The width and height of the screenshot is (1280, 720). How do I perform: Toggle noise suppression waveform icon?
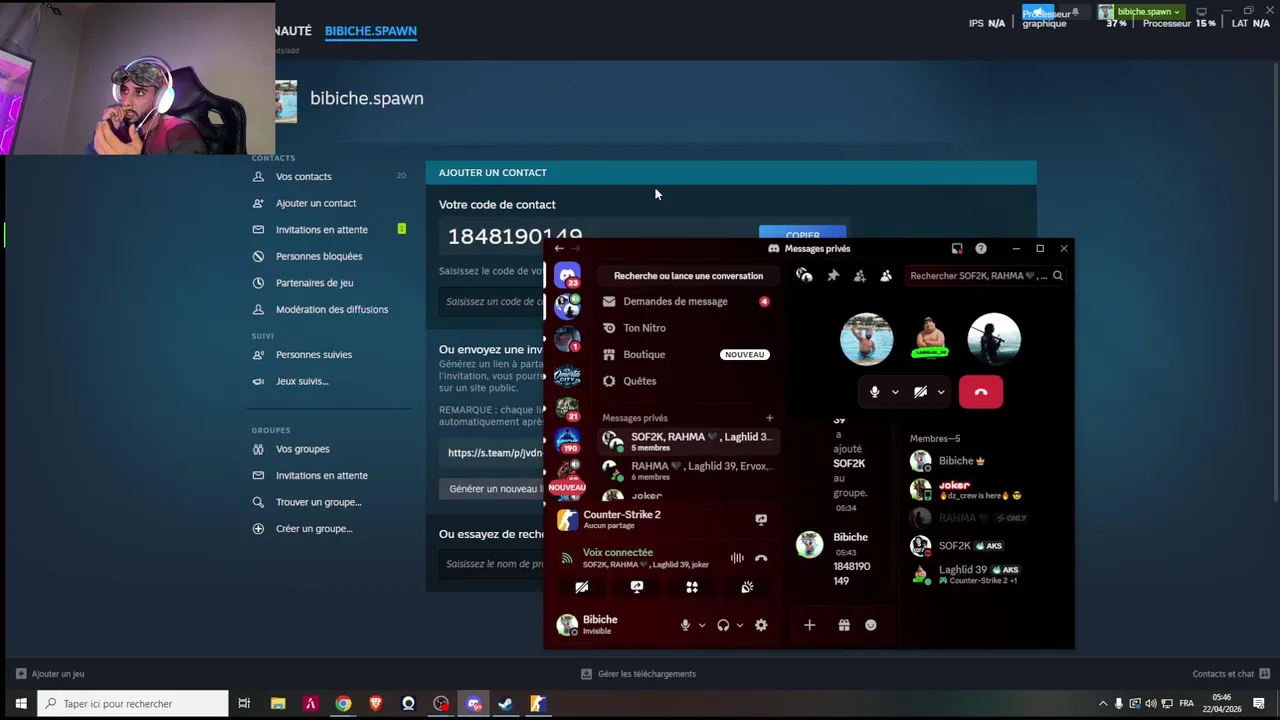pos(737,558)
